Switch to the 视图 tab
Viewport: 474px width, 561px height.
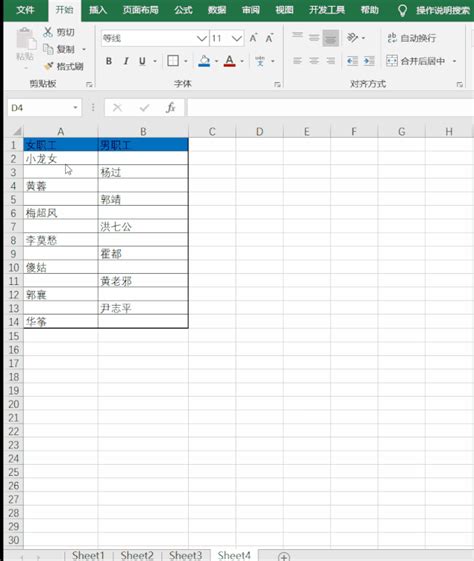click(x=284, y=10)
